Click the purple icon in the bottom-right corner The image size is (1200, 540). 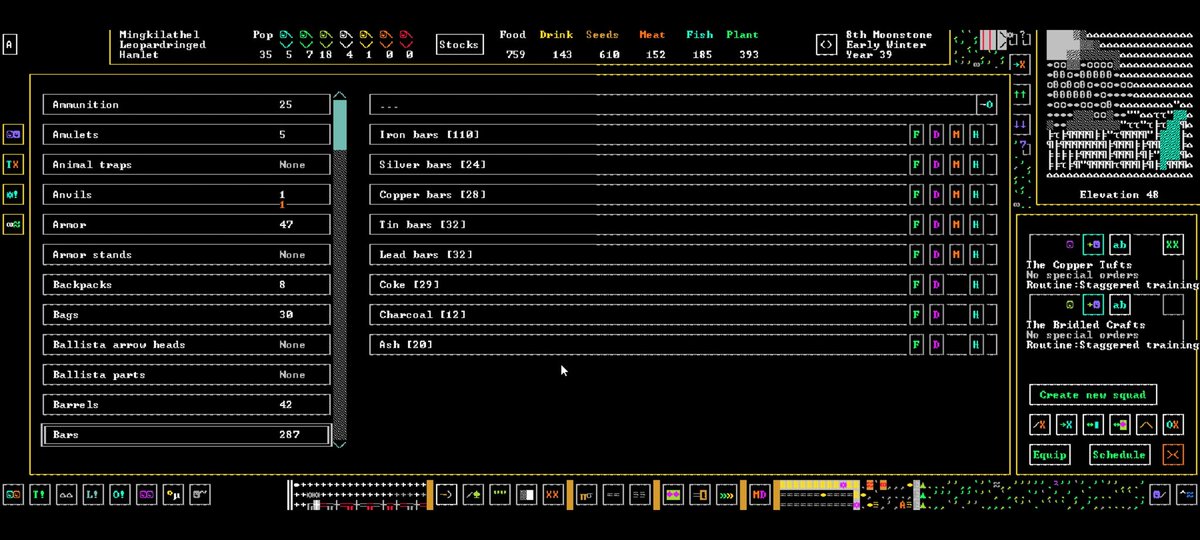(x=1160, y=494)
